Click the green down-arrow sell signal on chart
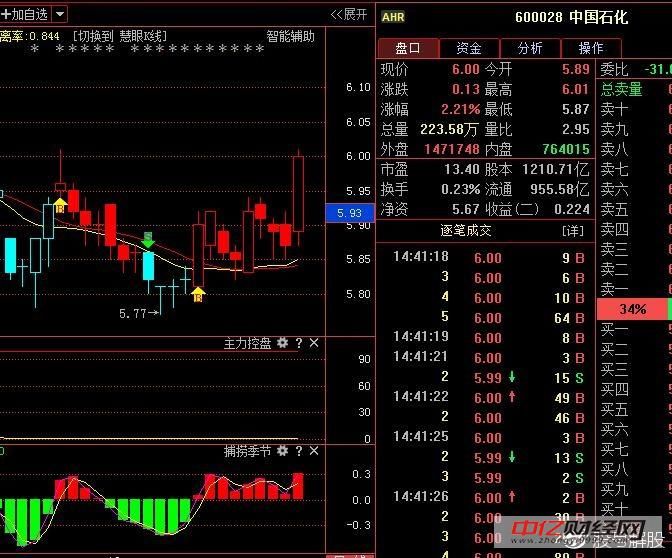 point(148,239)
